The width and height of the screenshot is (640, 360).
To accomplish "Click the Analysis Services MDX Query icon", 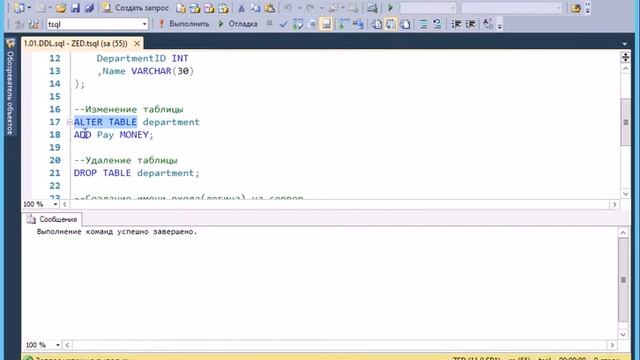I will 195,8.
